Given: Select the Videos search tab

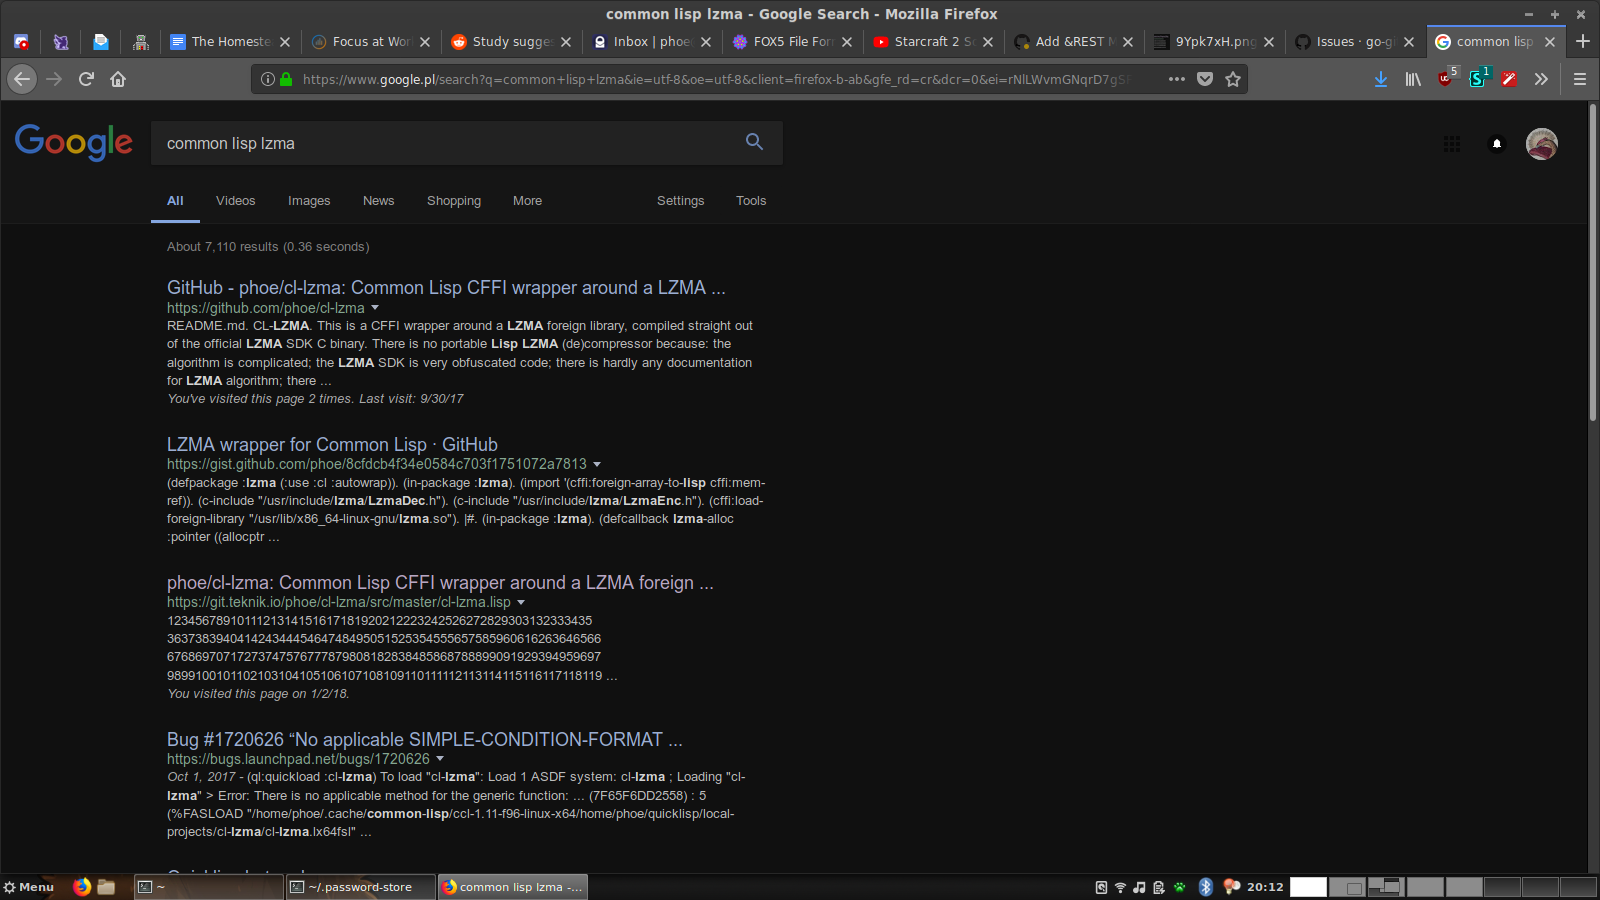Looking at the screenshot, I should [235, 201].
